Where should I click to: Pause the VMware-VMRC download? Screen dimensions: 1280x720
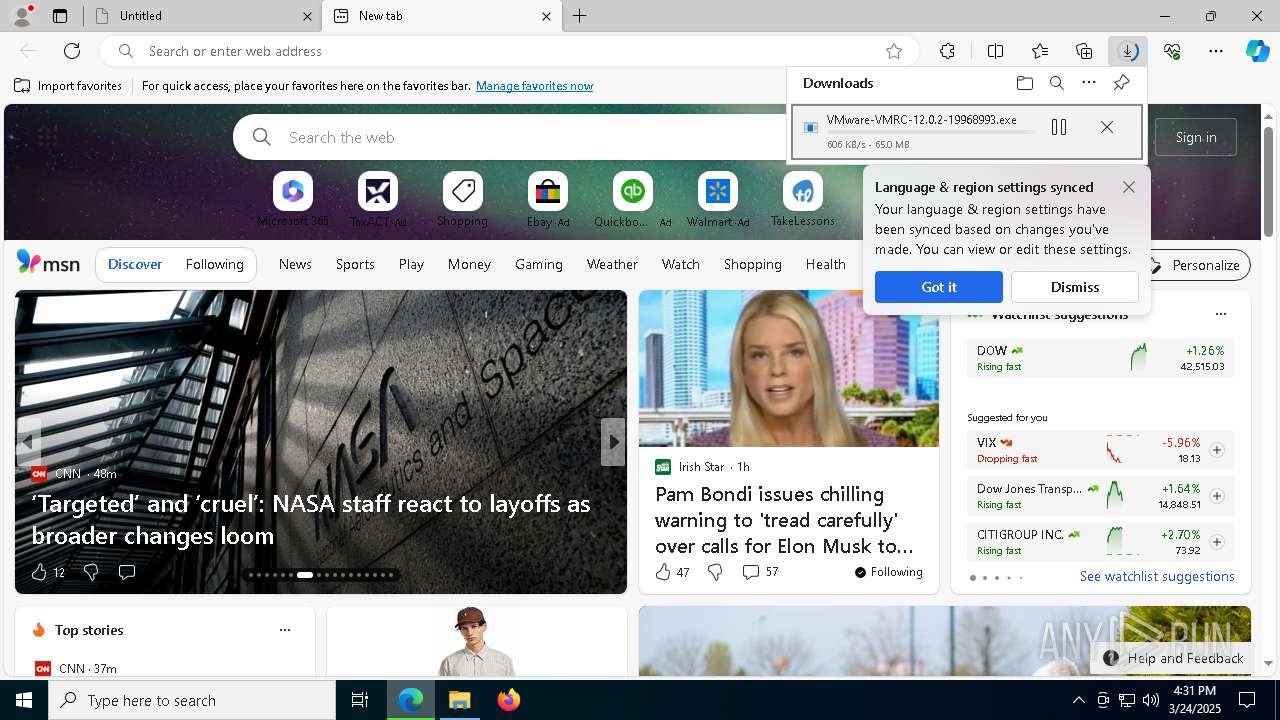1059,127
